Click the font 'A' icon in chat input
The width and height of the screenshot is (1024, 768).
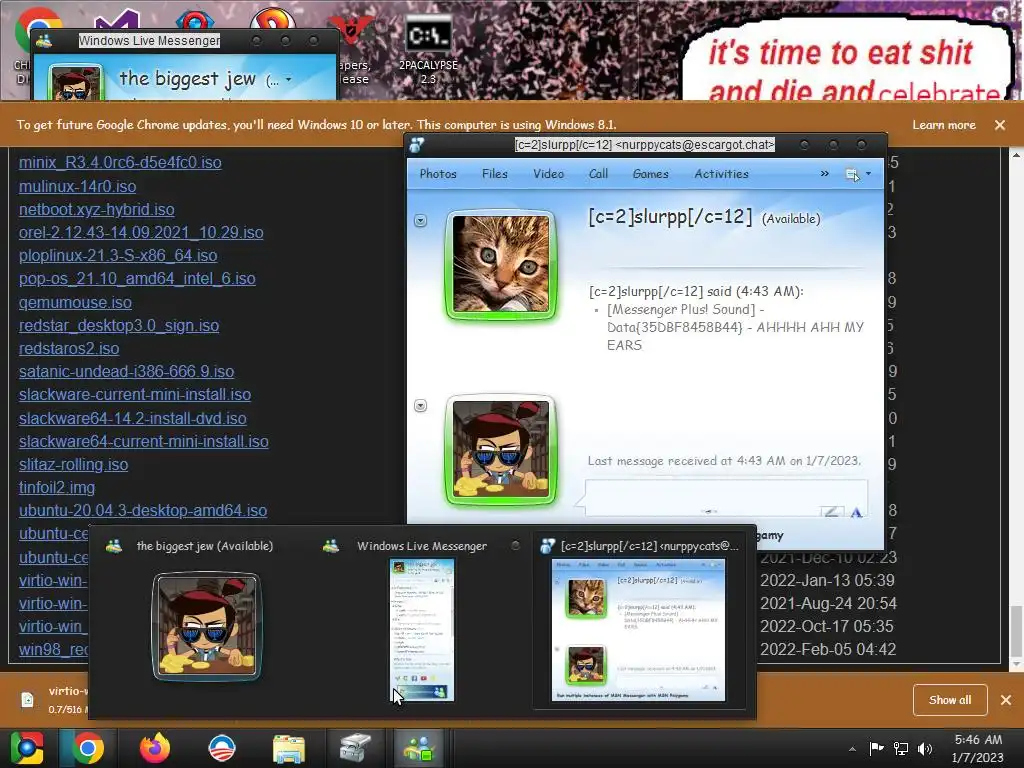[x=856, y=512]
